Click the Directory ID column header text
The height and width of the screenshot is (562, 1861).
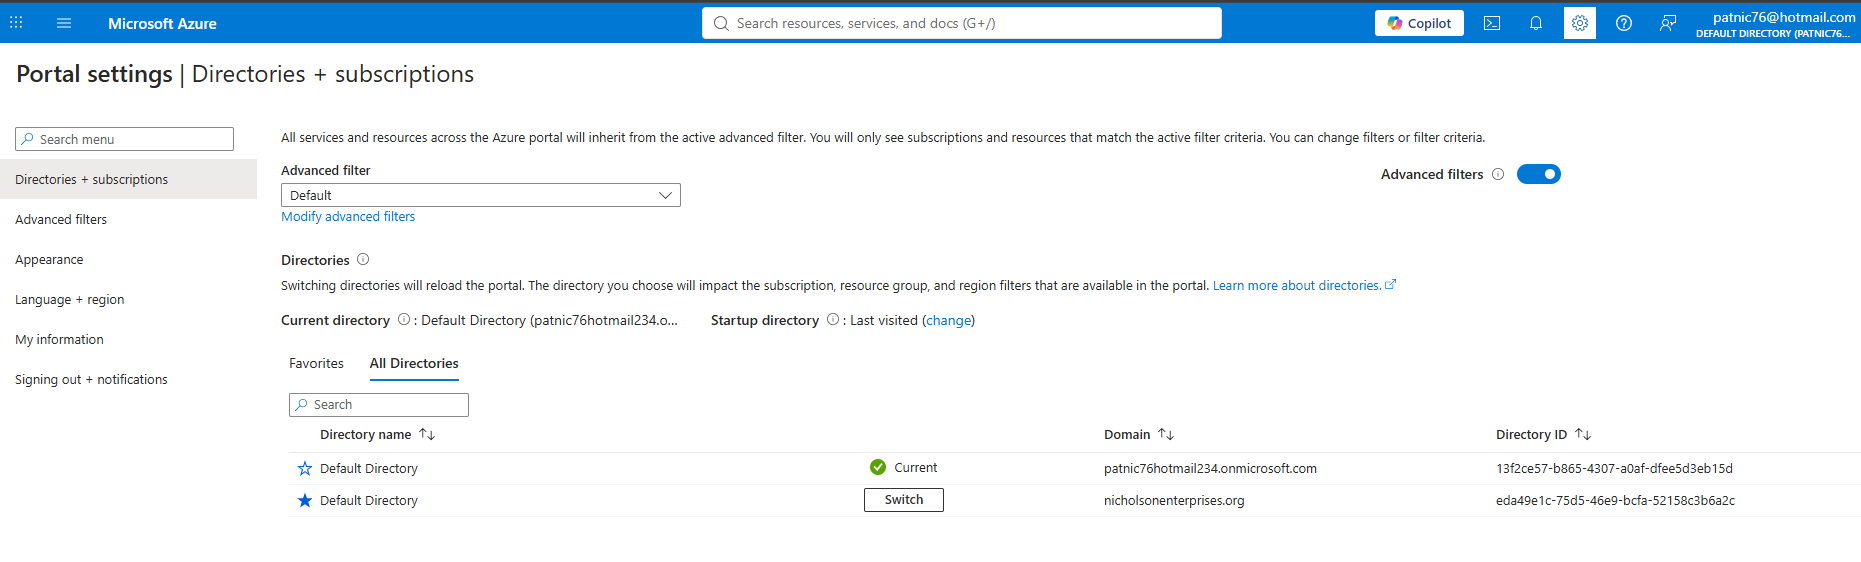click(x=1531, y=434)
